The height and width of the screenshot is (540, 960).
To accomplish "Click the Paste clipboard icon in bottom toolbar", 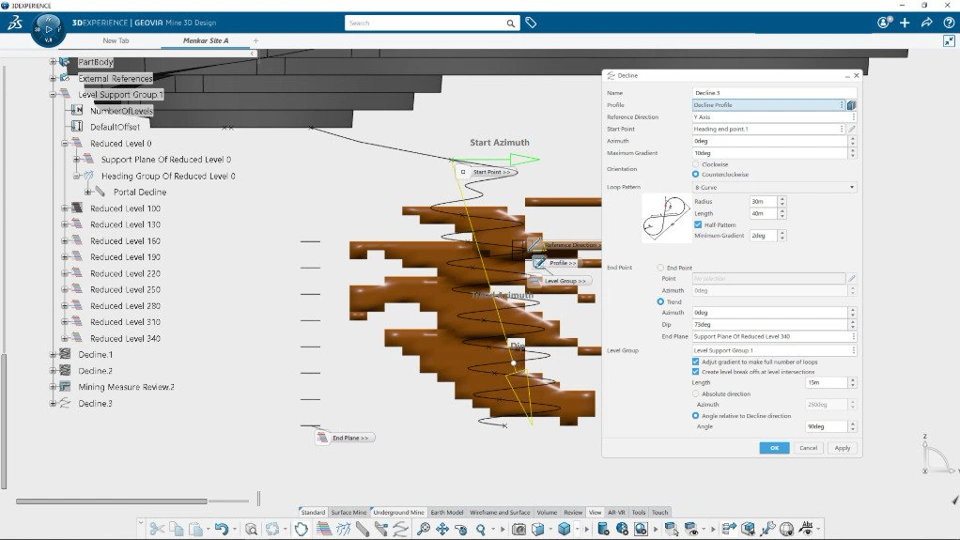I will (x=196, y=528).
